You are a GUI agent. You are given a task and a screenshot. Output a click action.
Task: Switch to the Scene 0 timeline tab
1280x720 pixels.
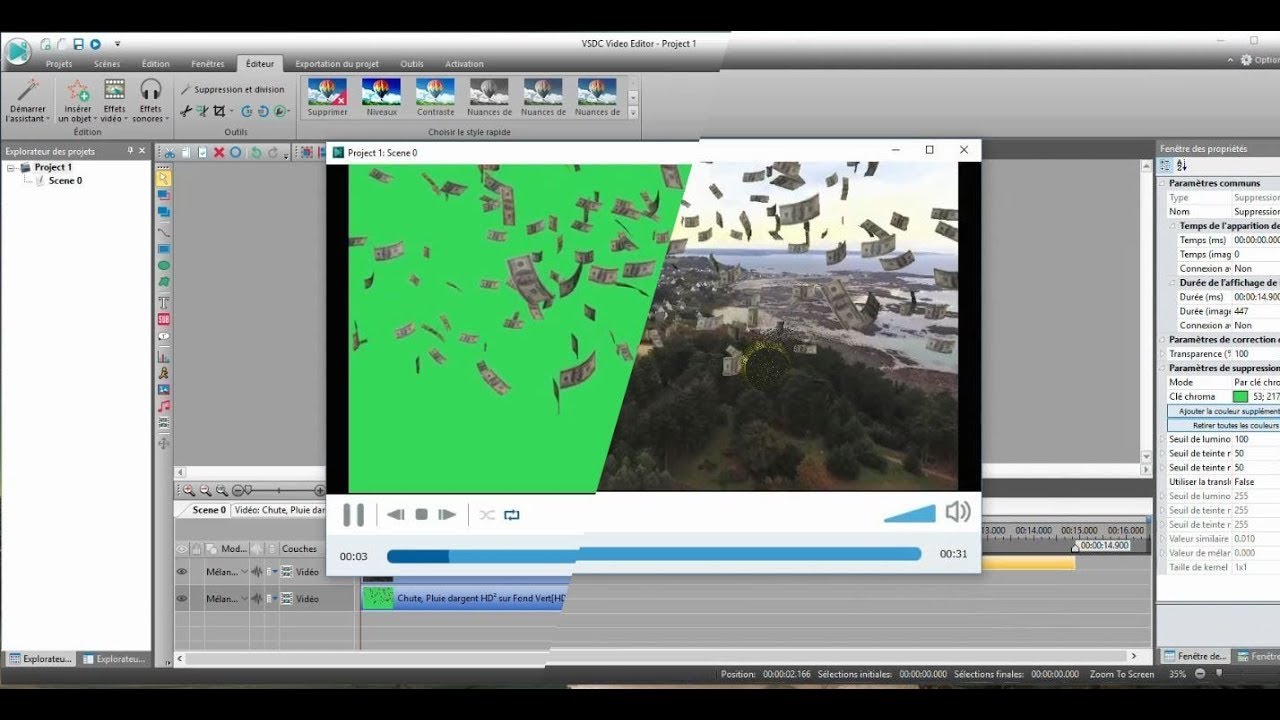209,510
